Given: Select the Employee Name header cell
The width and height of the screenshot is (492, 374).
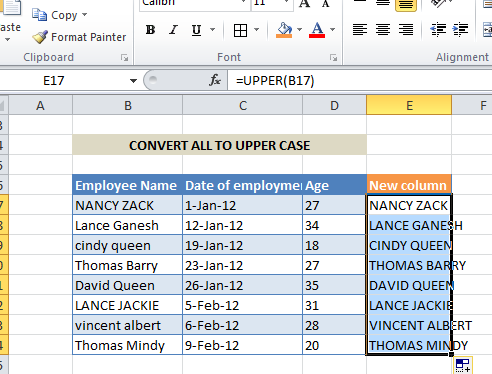Looking at the screenshot, I should (128, 185).
